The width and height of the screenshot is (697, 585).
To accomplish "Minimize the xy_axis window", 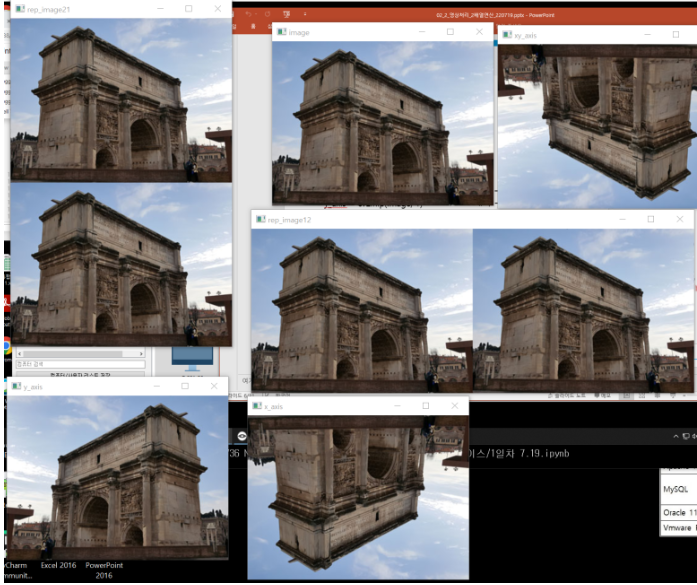I will (x=647, y=35).
